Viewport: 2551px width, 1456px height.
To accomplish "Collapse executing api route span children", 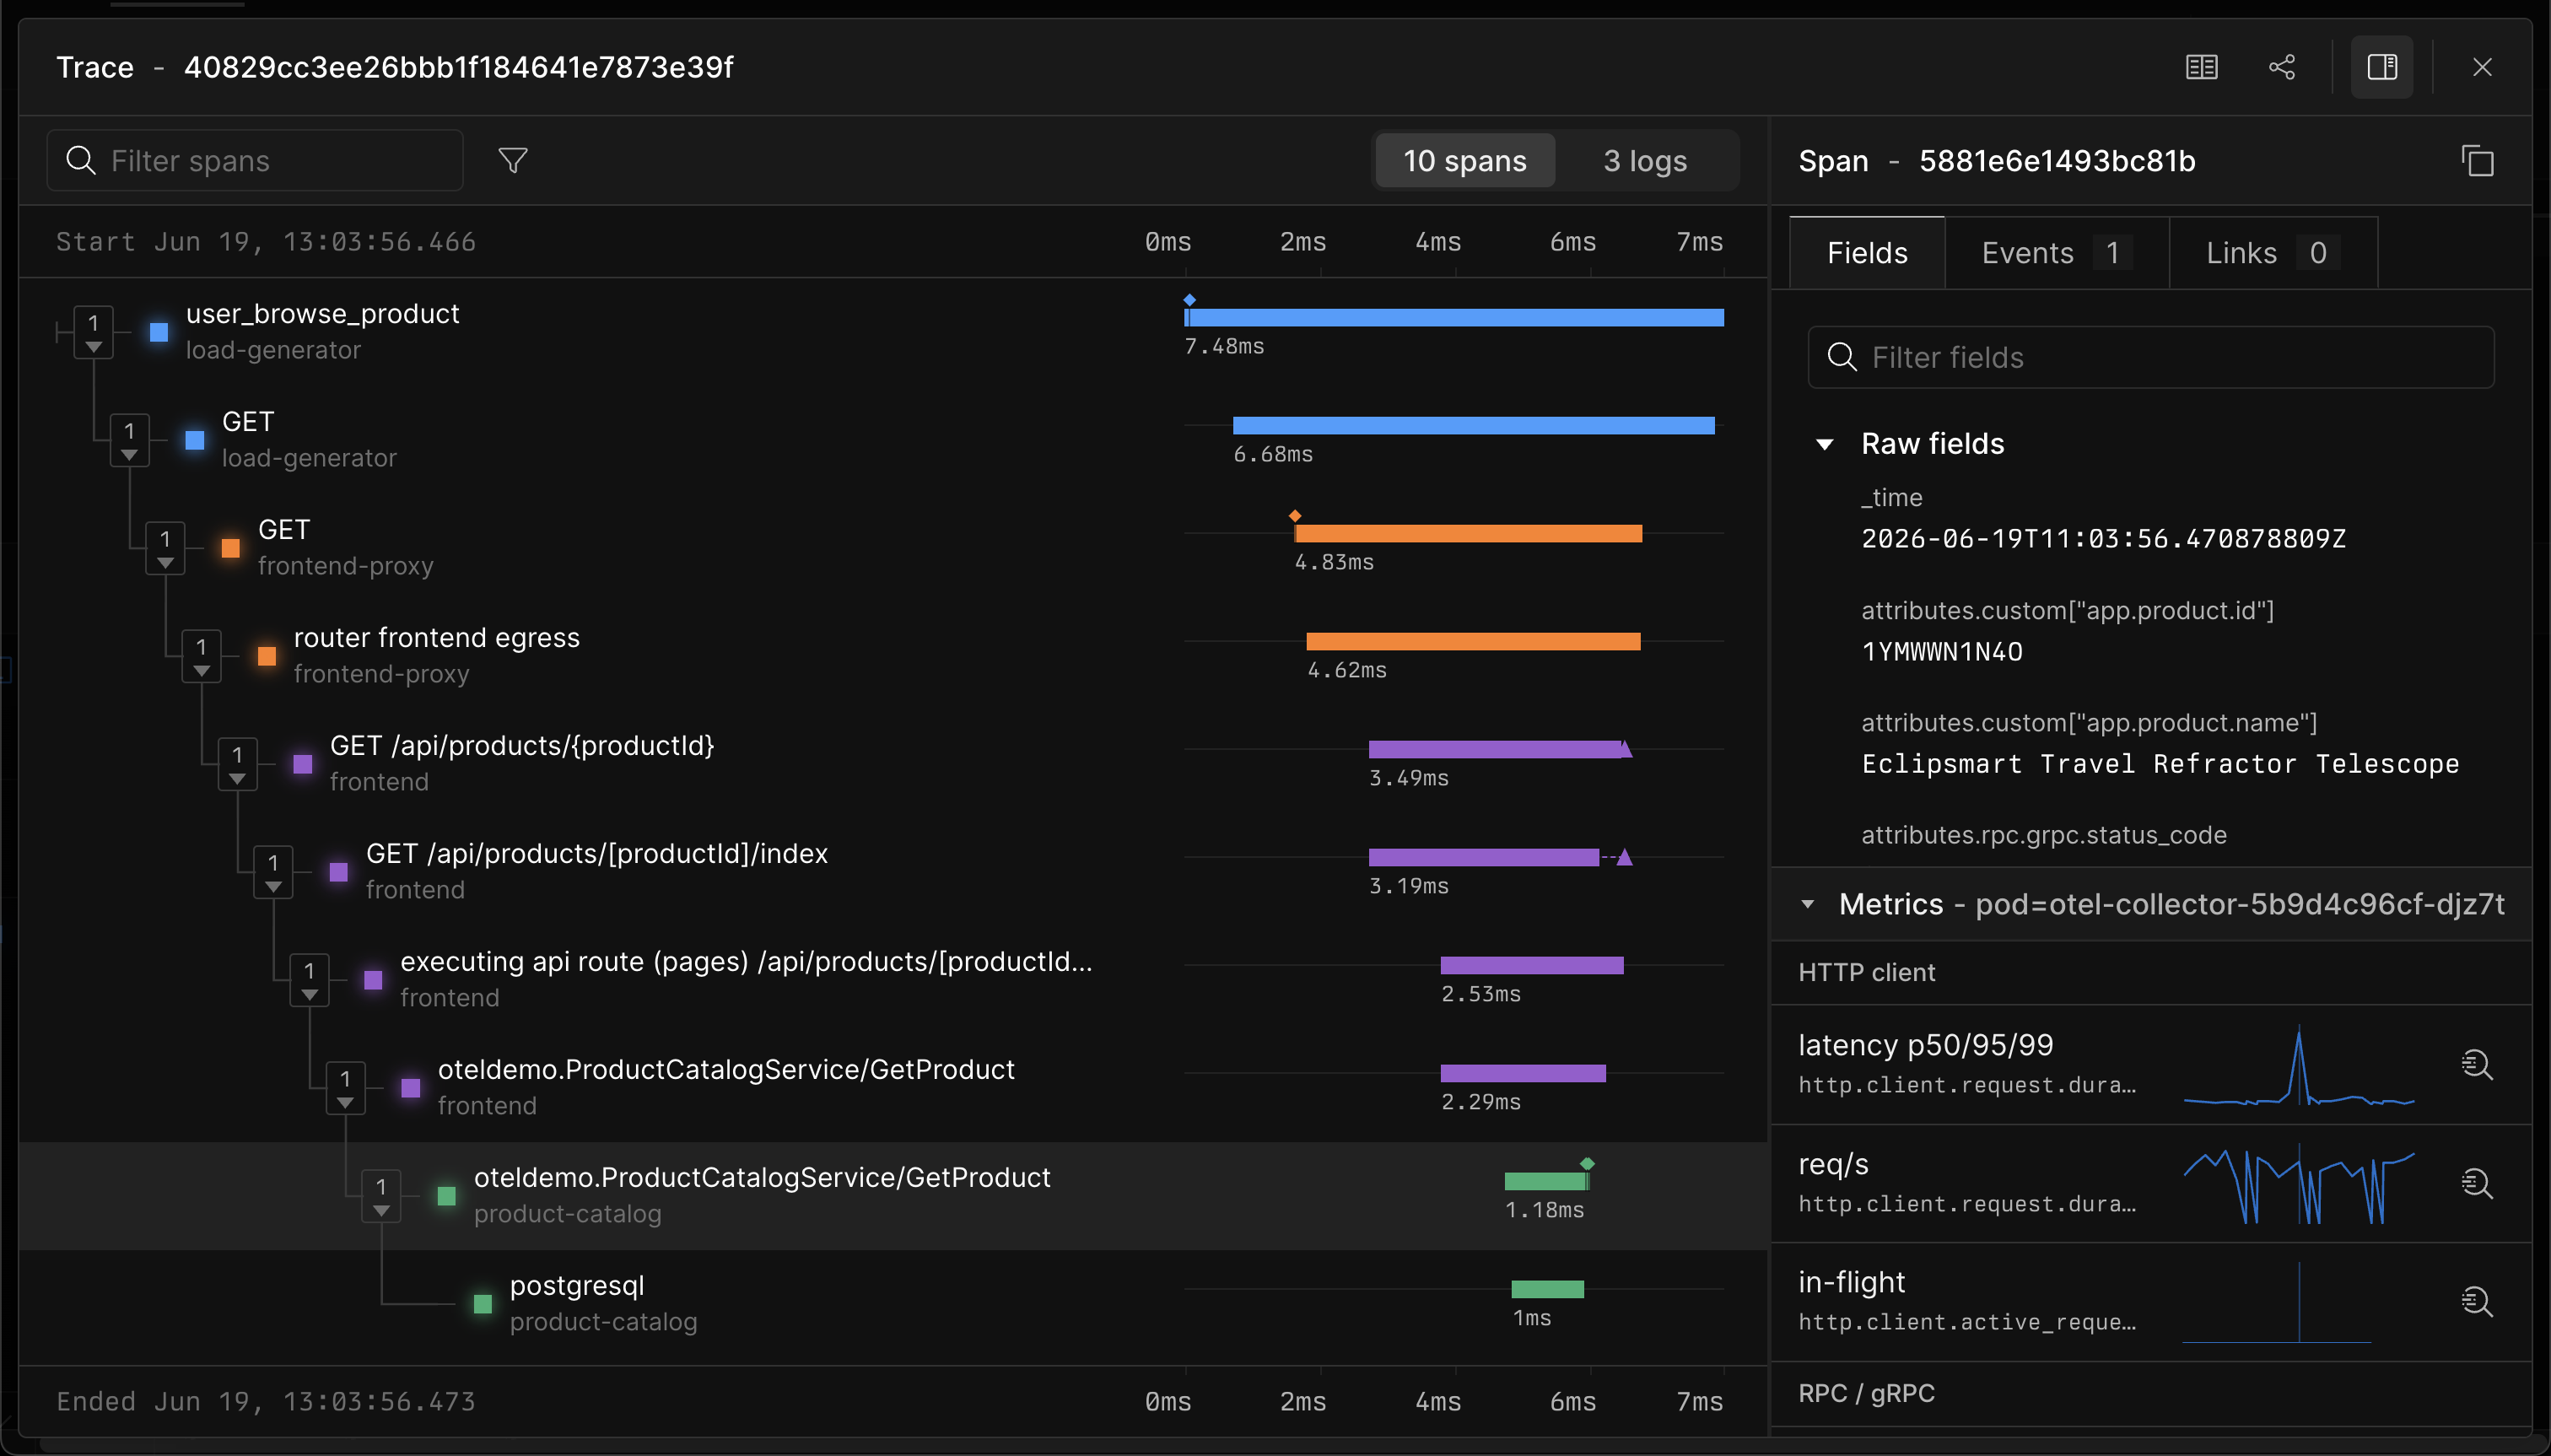I will 309,980.
